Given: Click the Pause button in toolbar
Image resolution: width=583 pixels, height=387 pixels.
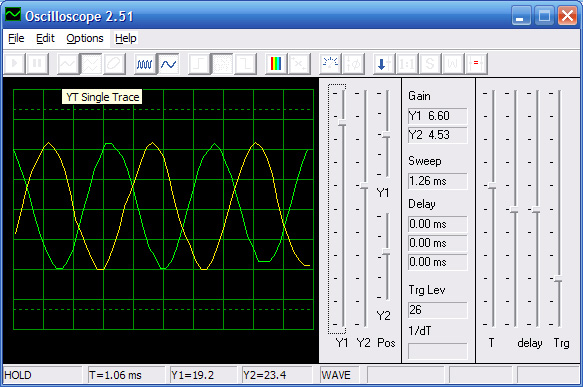Looking at the screenshot, I should 37,64.
